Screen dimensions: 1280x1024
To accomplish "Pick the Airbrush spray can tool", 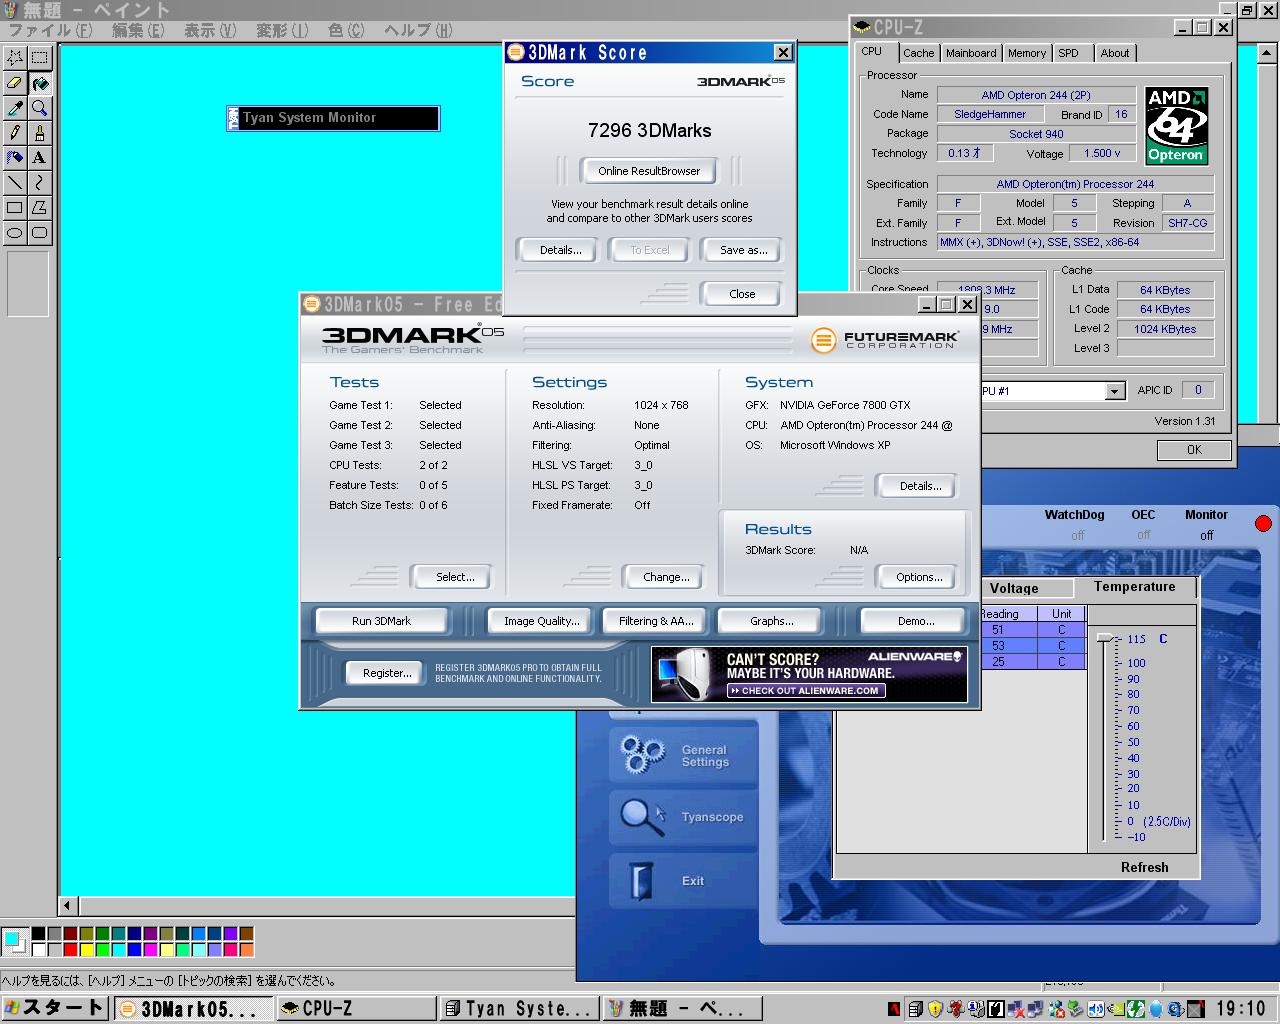I will (x=15, y=157).
